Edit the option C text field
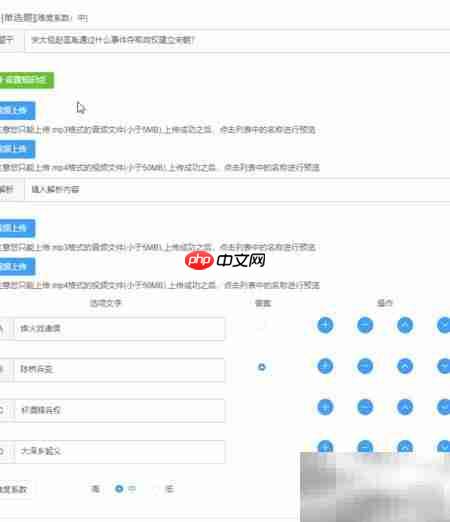This screenshot has height=522, width=450. (119, 410)
